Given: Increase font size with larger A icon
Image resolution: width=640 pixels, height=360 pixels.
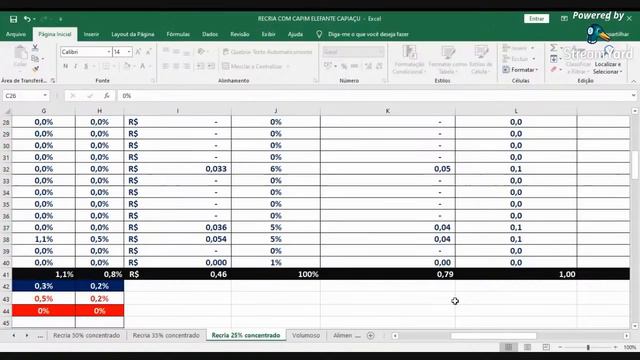Looking at the screenshot, I should [x=138, y=52].
